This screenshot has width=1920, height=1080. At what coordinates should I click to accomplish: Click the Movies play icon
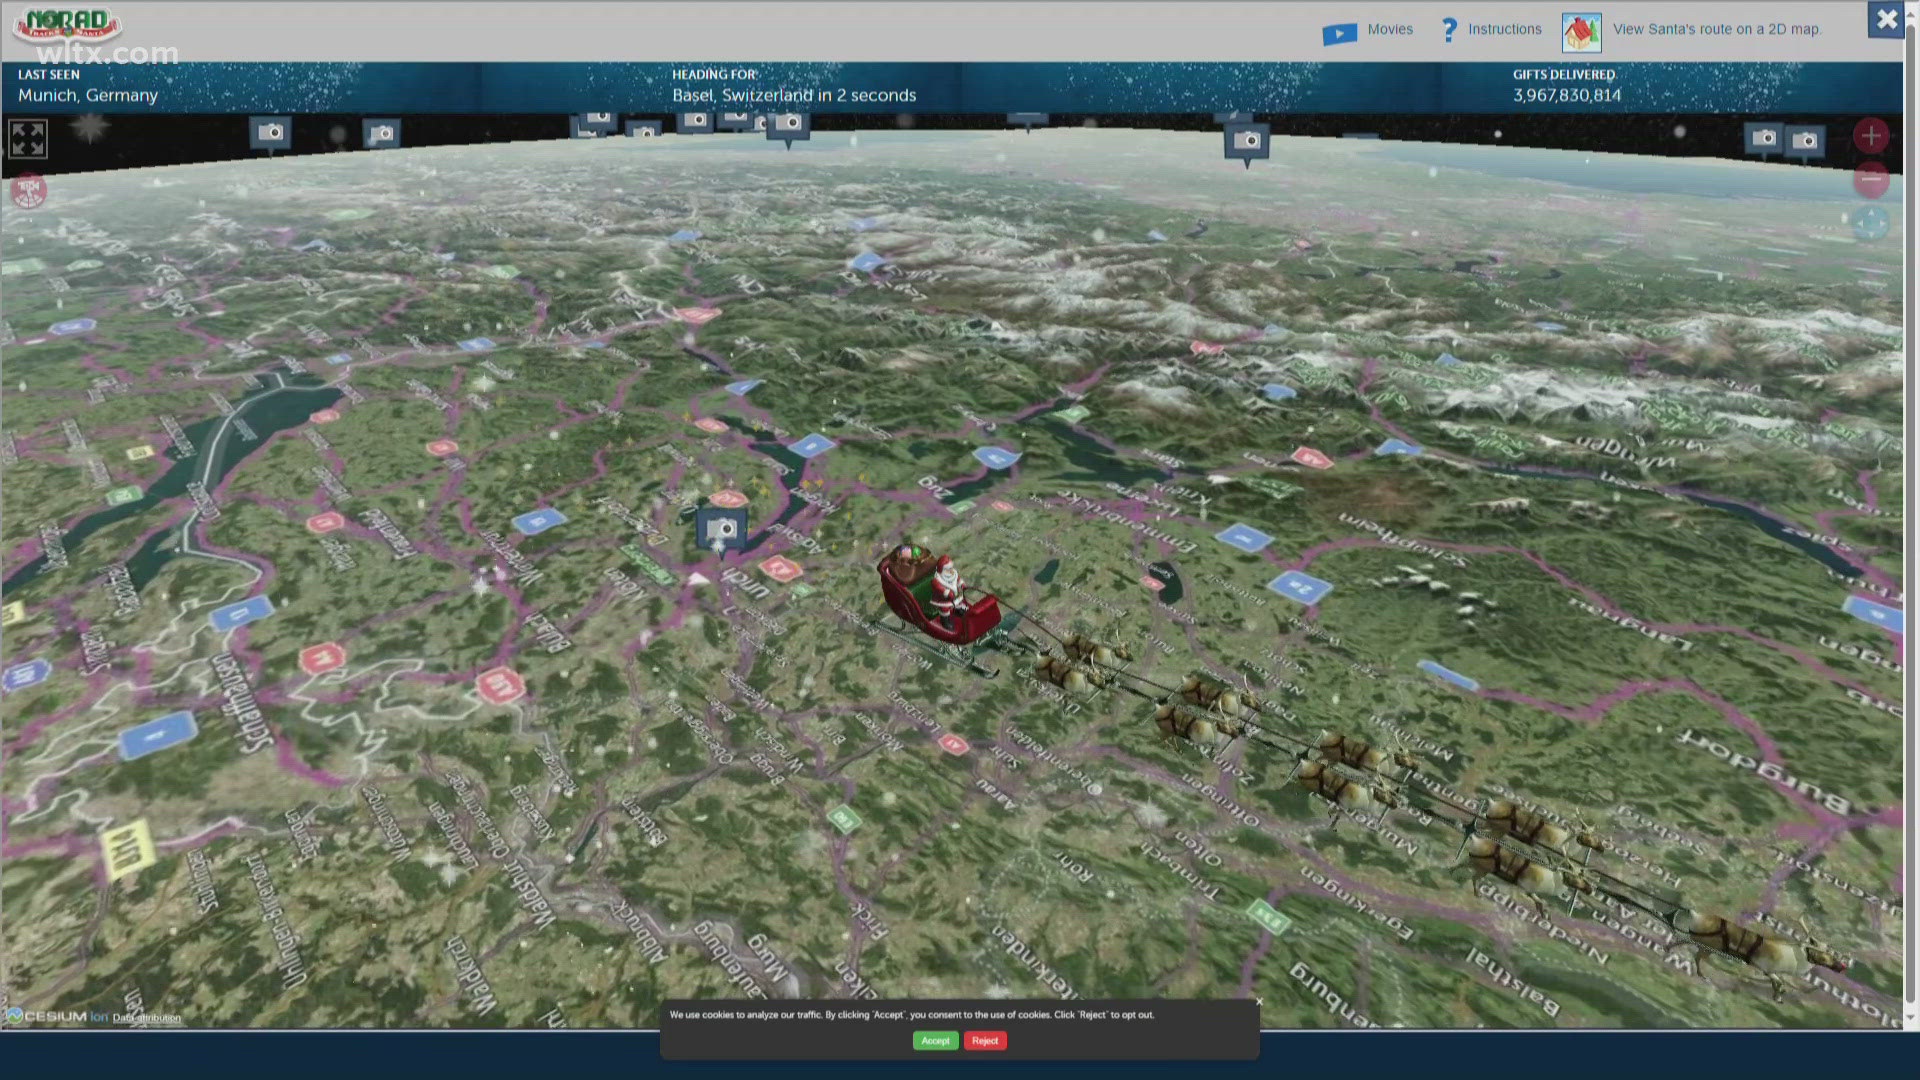tap(1340, 31)
